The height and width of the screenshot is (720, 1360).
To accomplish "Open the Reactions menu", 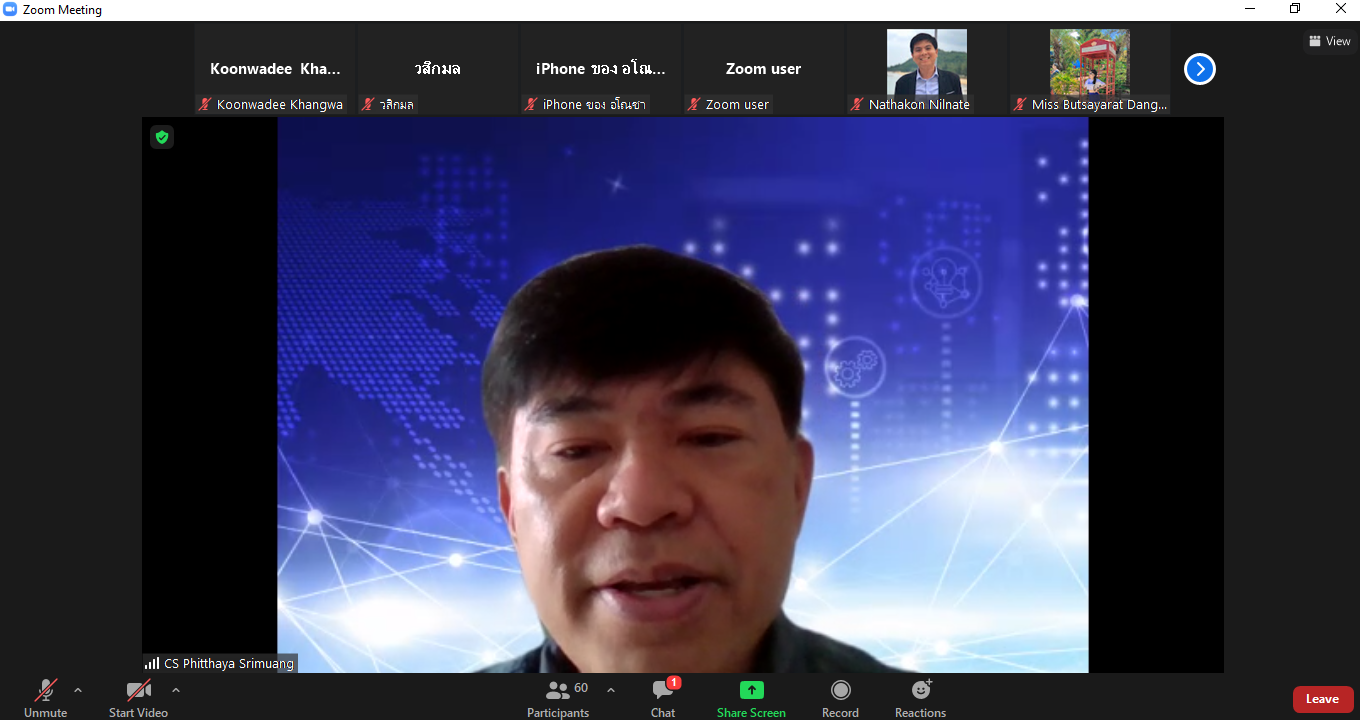I will click(920, 697).
